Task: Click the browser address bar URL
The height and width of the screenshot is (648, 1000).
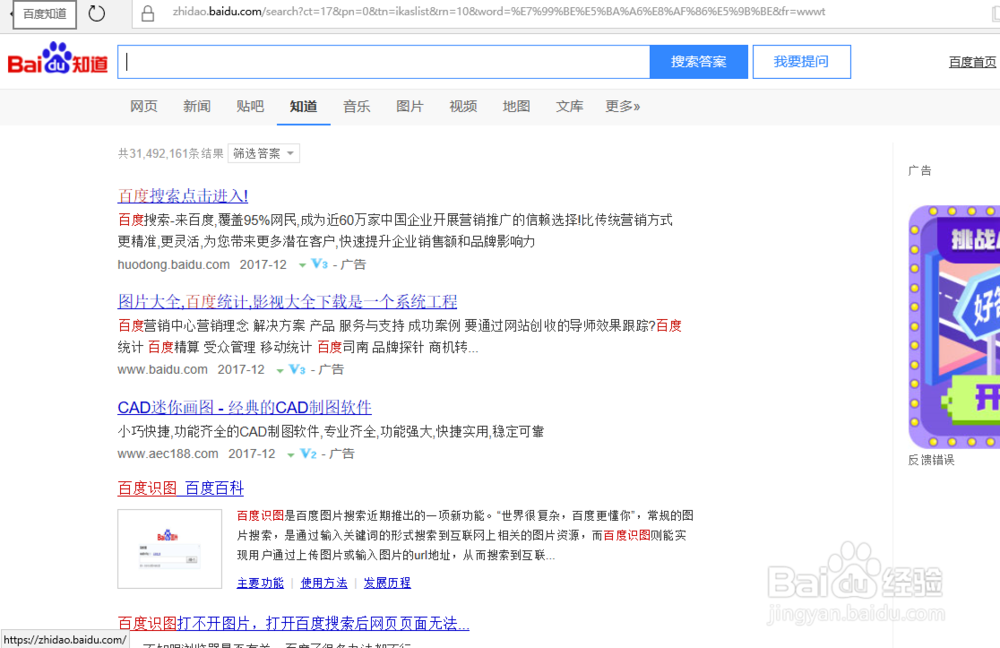Action: pos(499,11)
